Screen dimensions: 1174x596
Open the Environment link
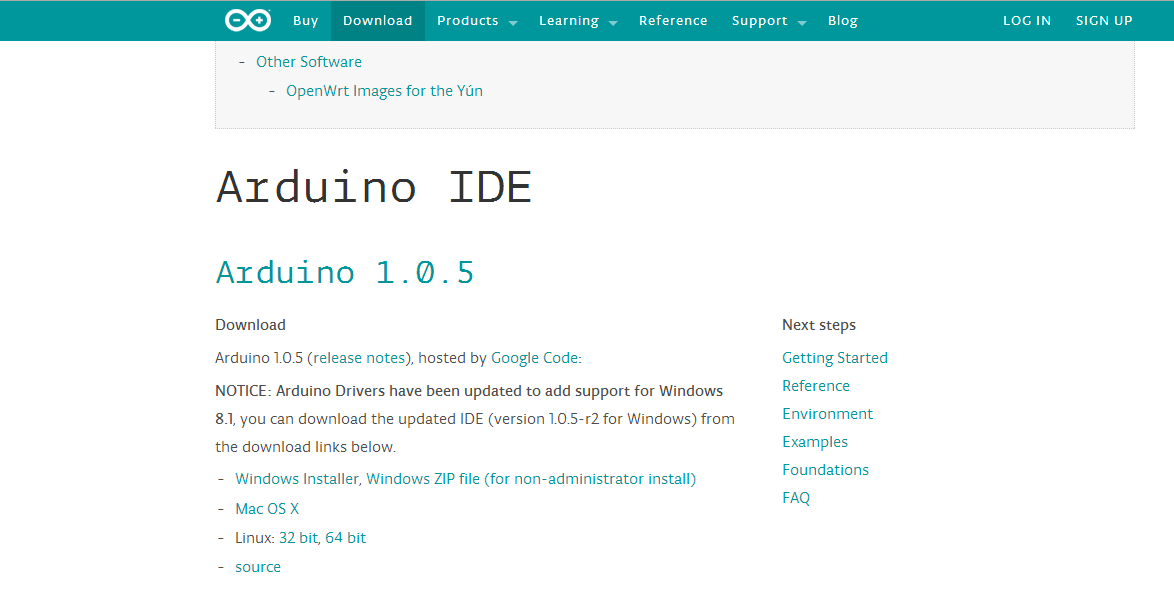pos(828,414)
